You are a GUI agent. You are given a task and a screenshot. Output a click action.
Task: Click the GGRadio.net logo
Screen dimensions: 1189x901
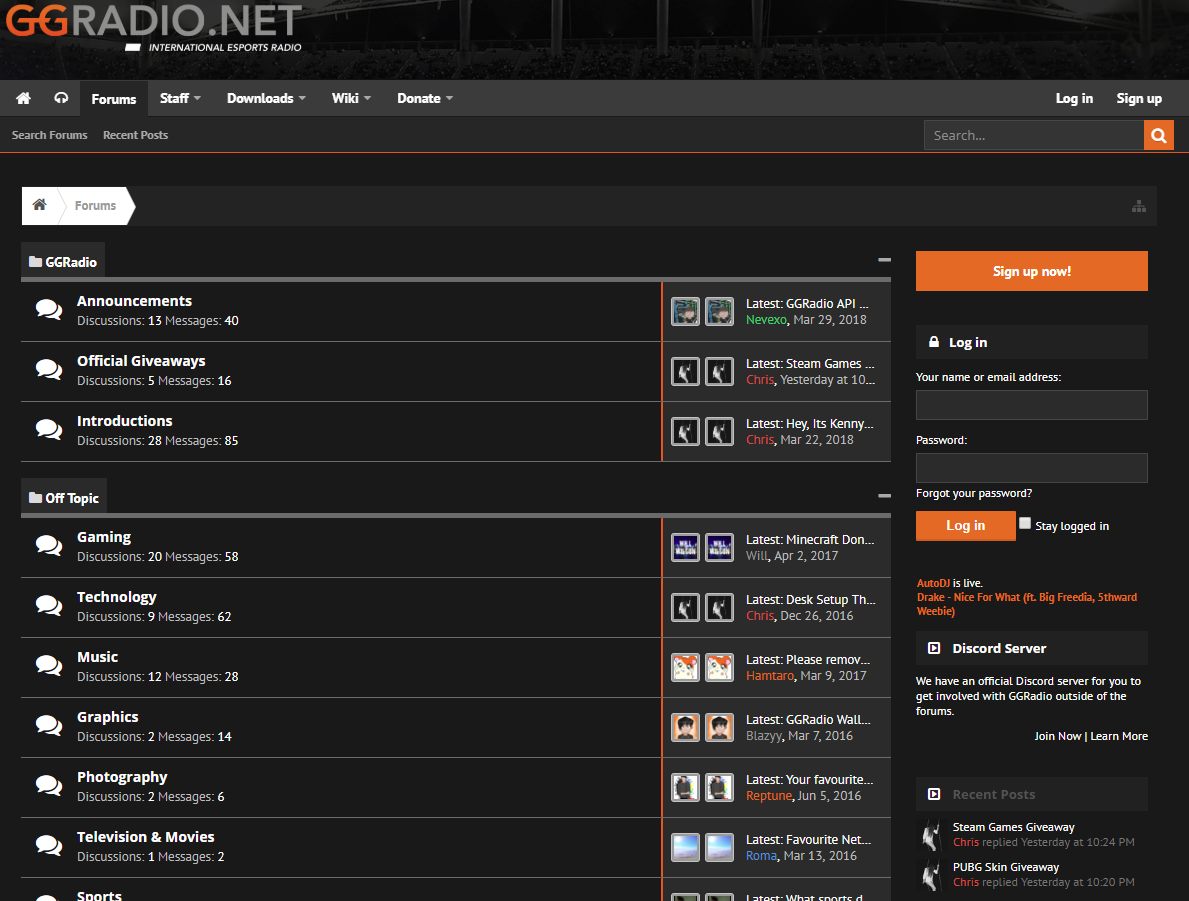(154, 27)
